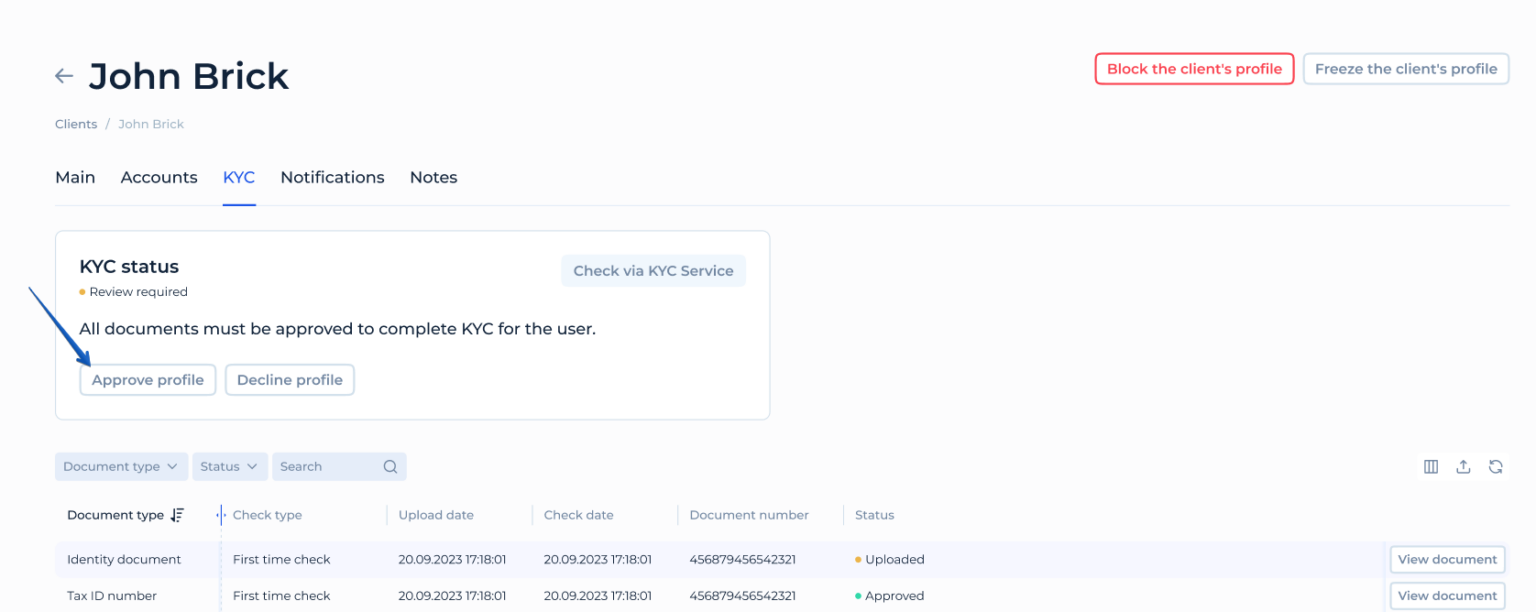Screen dimensions: 1536x612
Task: Open the column settings icon above the table
Action: (1430, 466)
